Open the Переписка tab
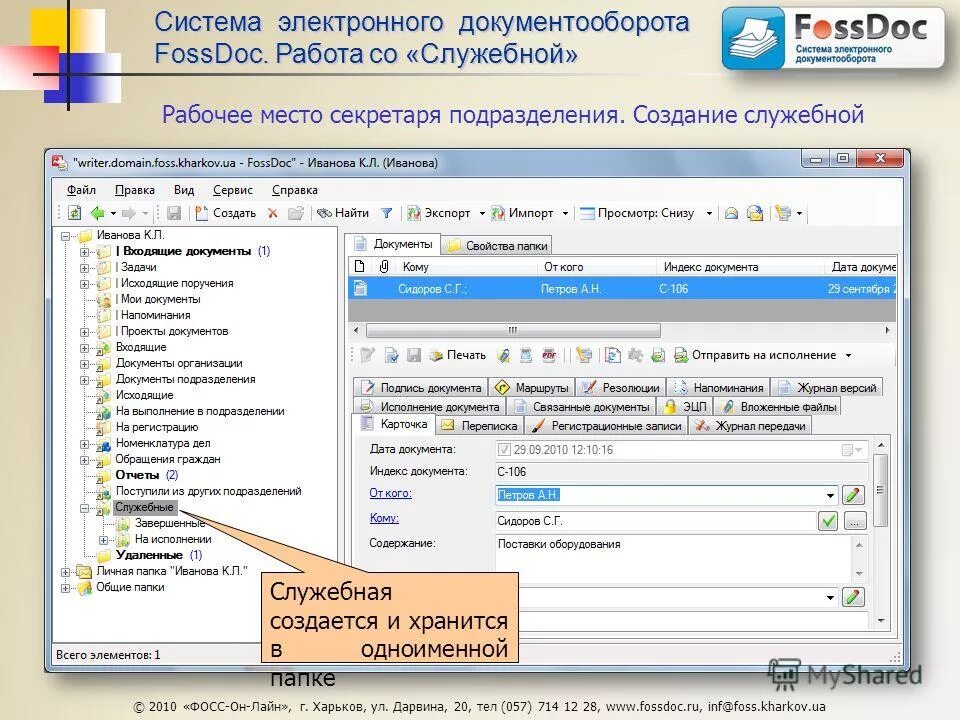 click(x=479, y=426)
